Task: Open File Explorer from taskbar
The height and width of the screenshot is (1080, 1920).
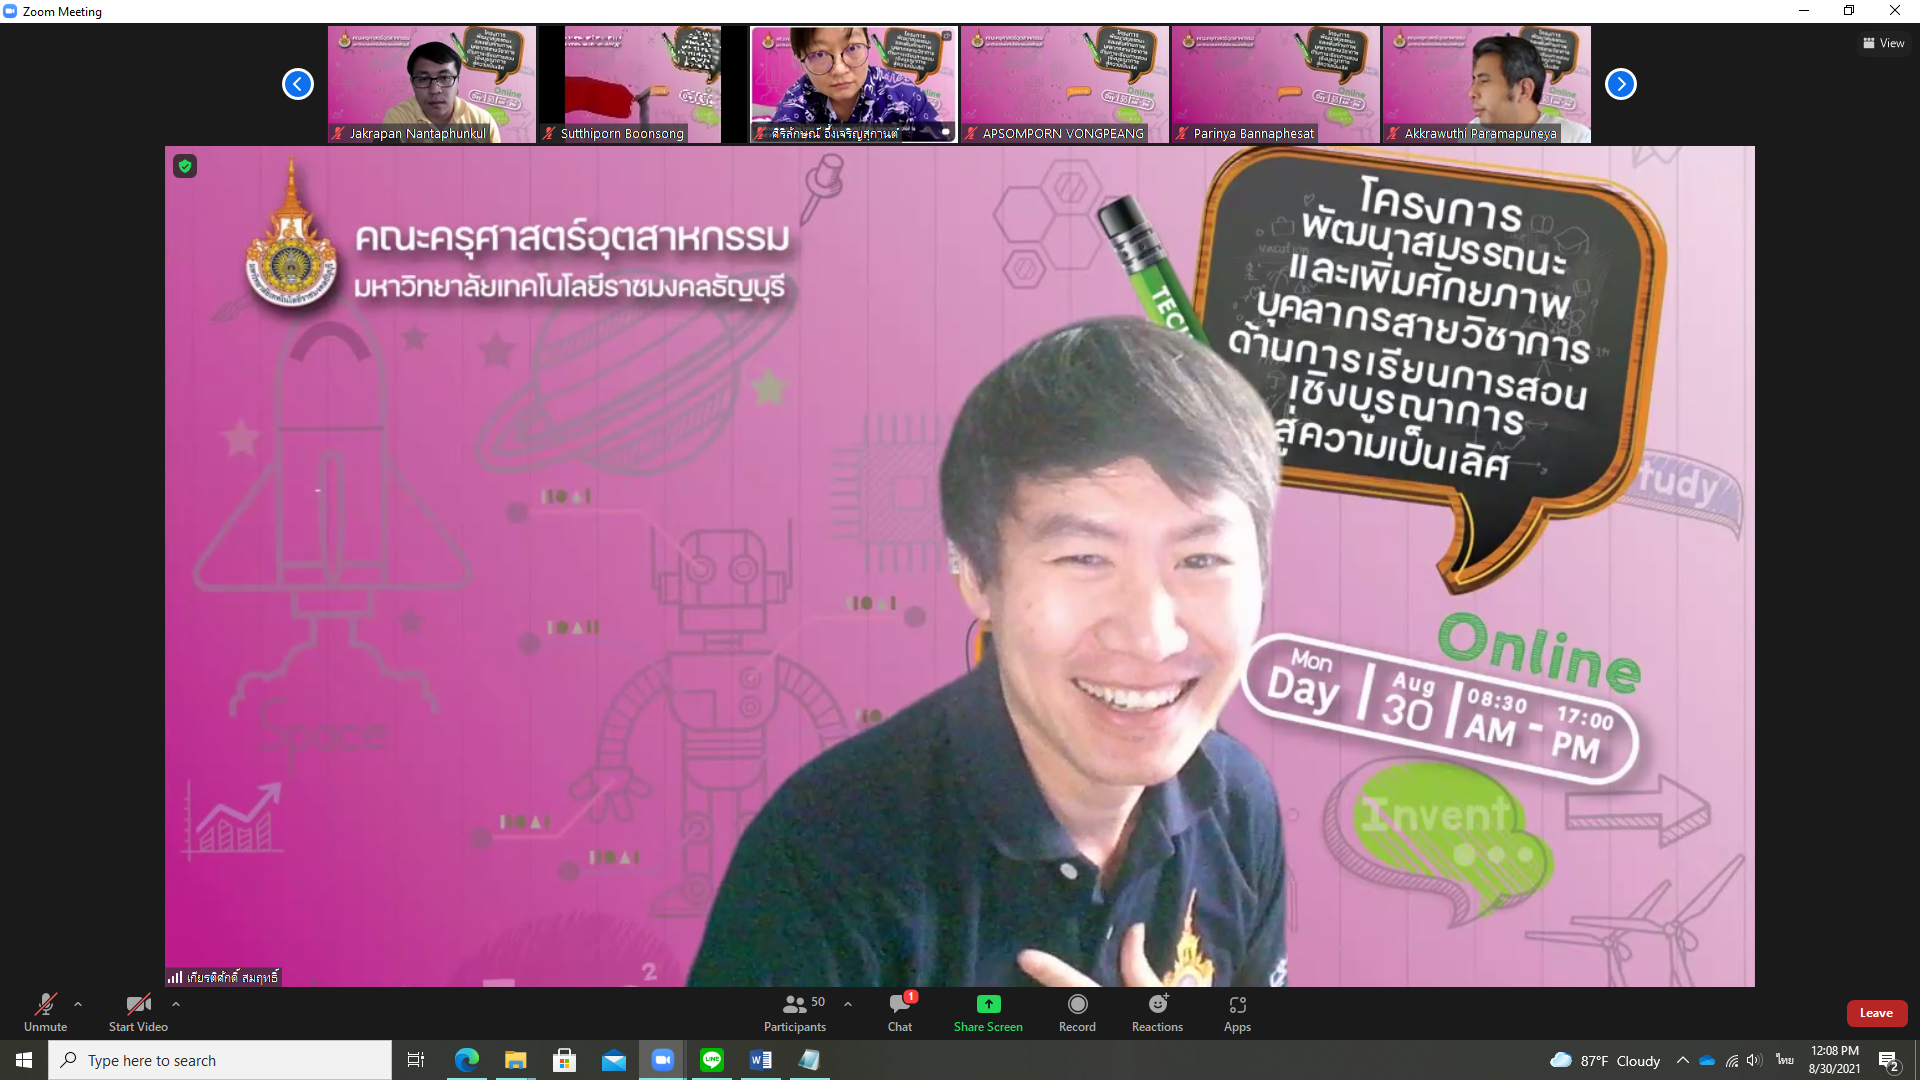Action: 515,1060
